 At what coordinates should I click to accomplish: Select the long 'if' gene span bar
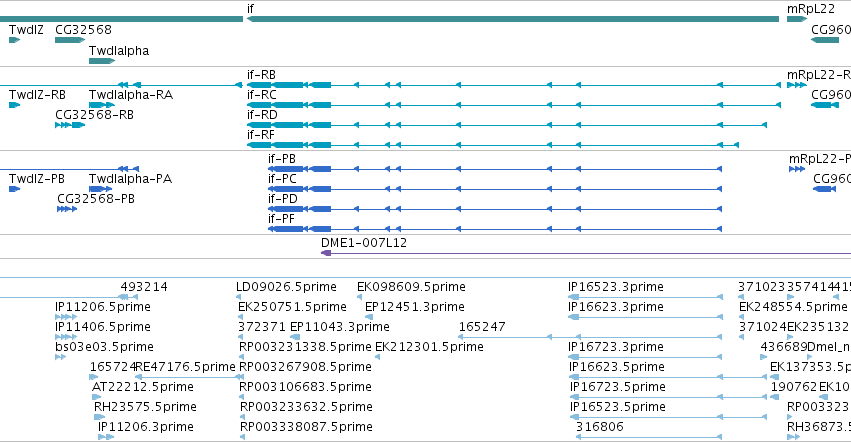(513, 19)
